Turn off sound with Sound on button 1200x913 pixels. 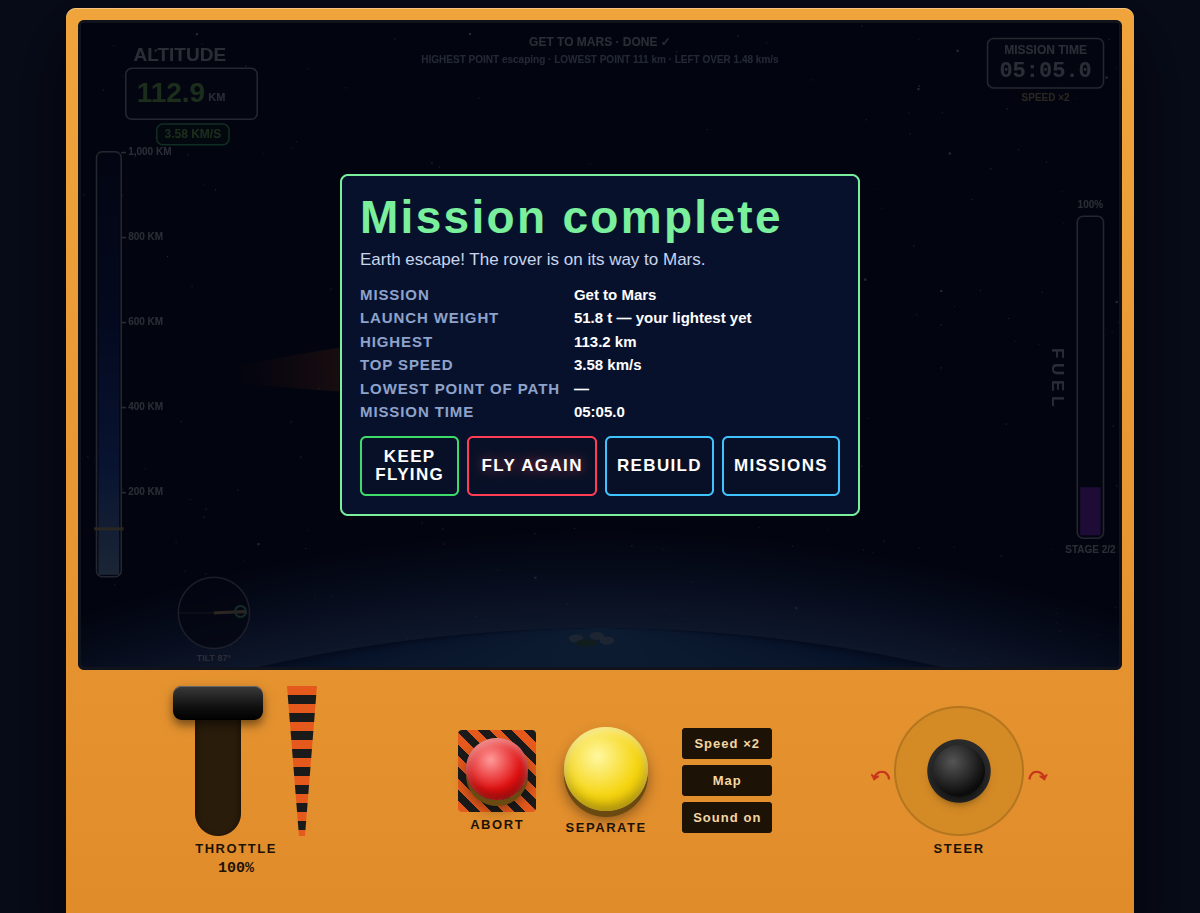pos(727,817)
